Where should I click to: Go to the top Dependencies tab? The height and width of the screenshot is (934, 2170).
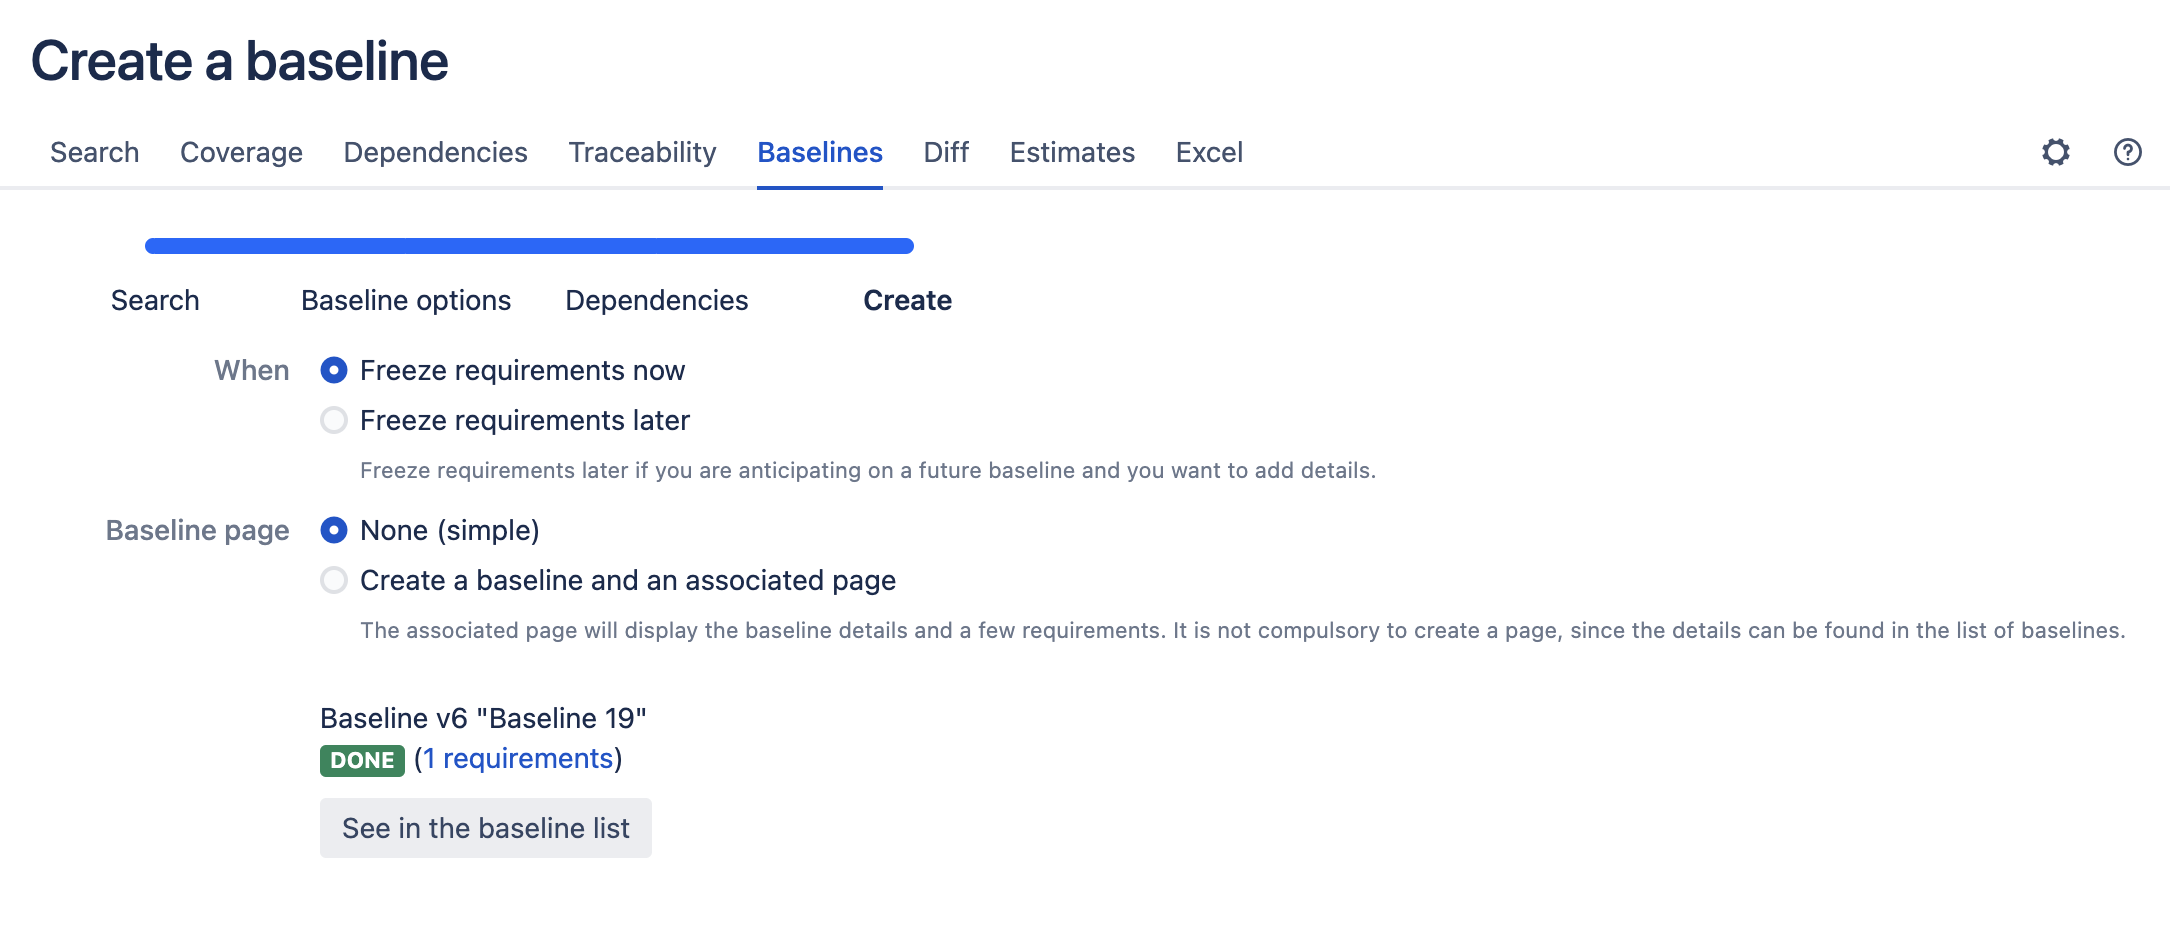coord(435,153)
